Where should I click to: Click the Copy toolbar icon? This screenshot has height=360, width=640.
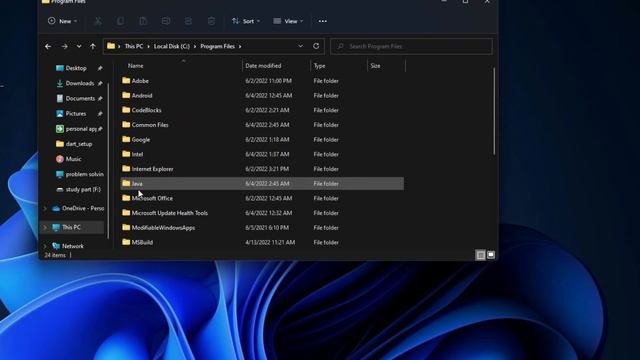(x=120, y=21)
